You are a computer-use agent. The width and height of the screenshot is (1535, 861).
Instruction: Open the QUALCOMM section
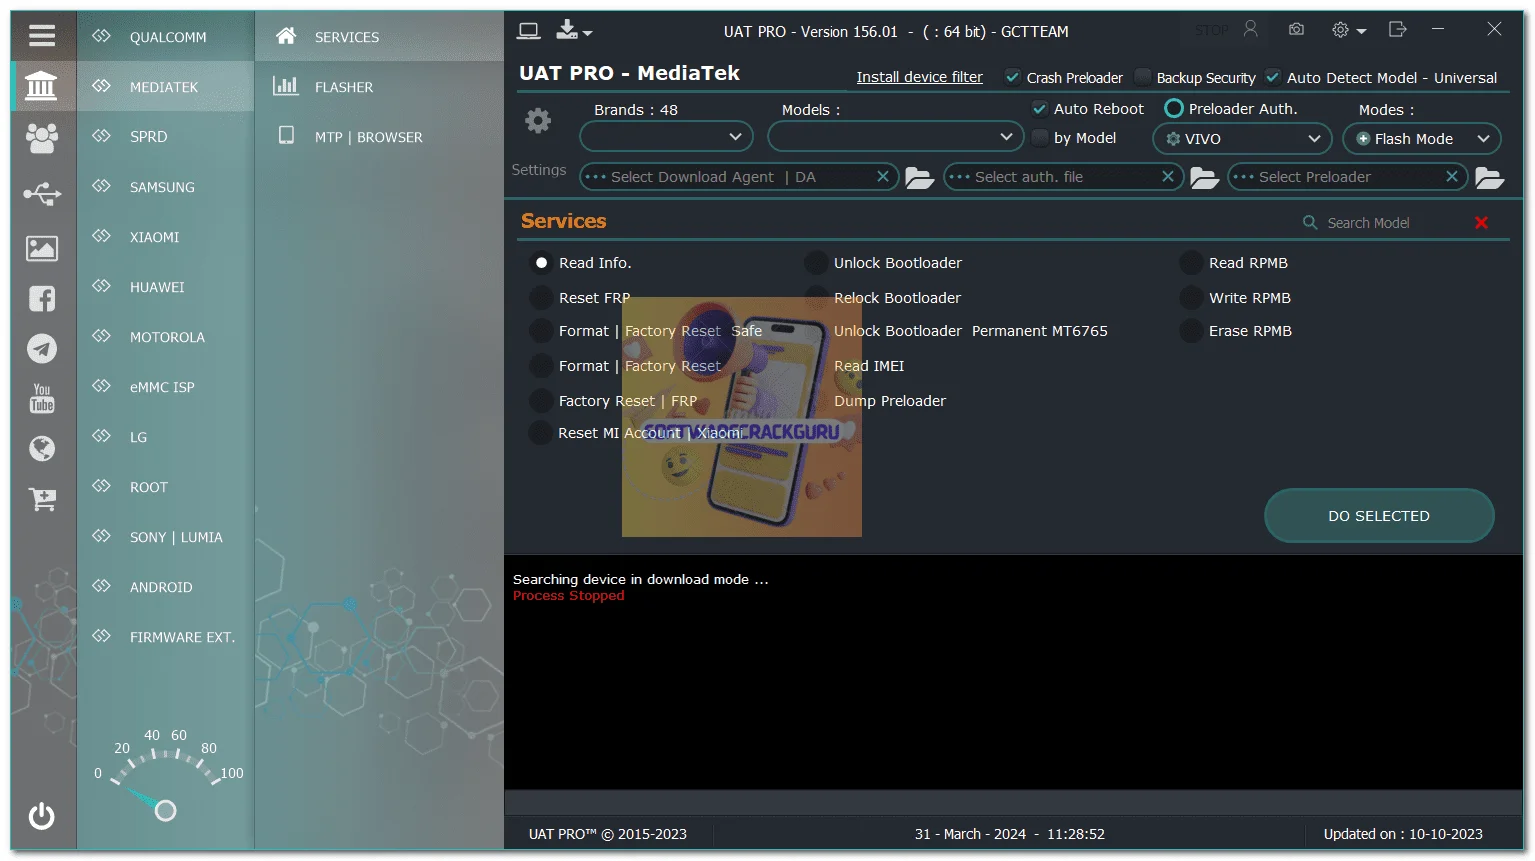(x=166, y=36)
